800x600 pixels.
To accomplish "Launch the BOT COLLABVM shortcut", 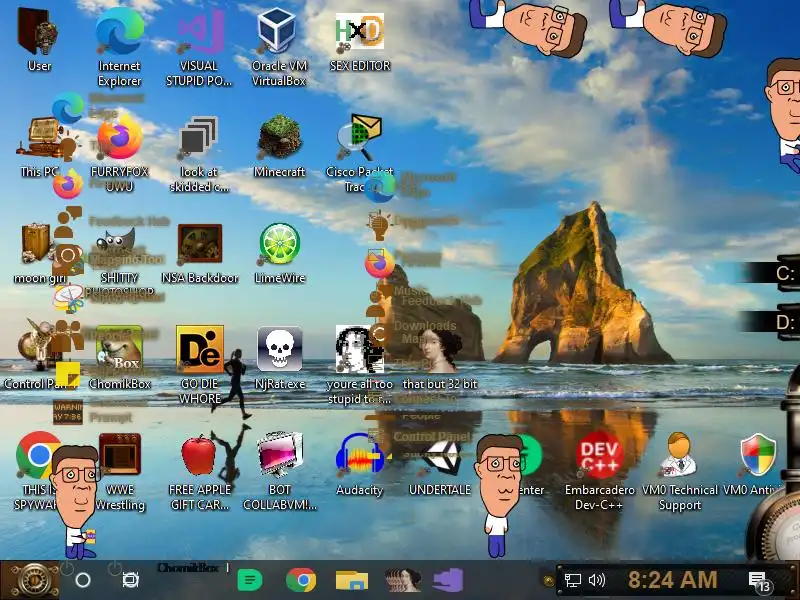I will (280, 470).
